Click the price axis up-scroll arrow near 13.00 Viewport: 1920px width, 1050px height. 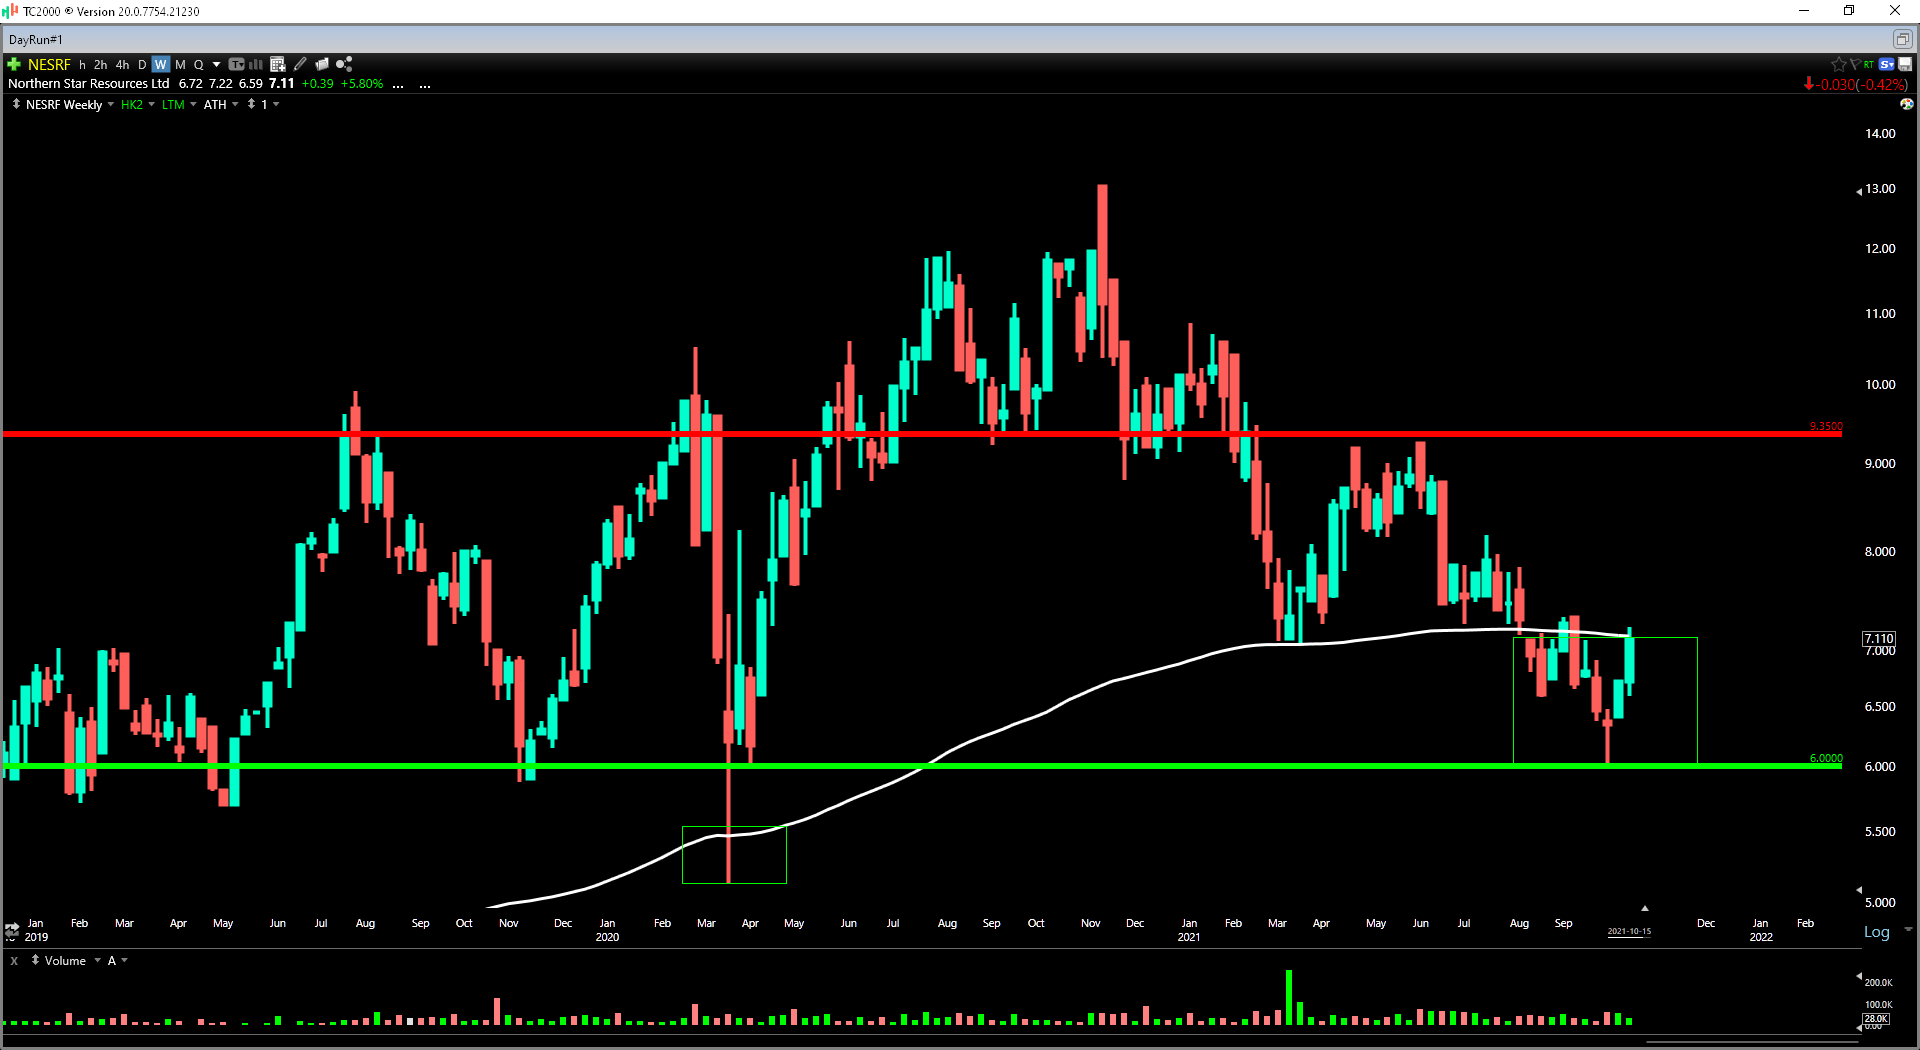pyautogui.click(x=1859, y=191)
